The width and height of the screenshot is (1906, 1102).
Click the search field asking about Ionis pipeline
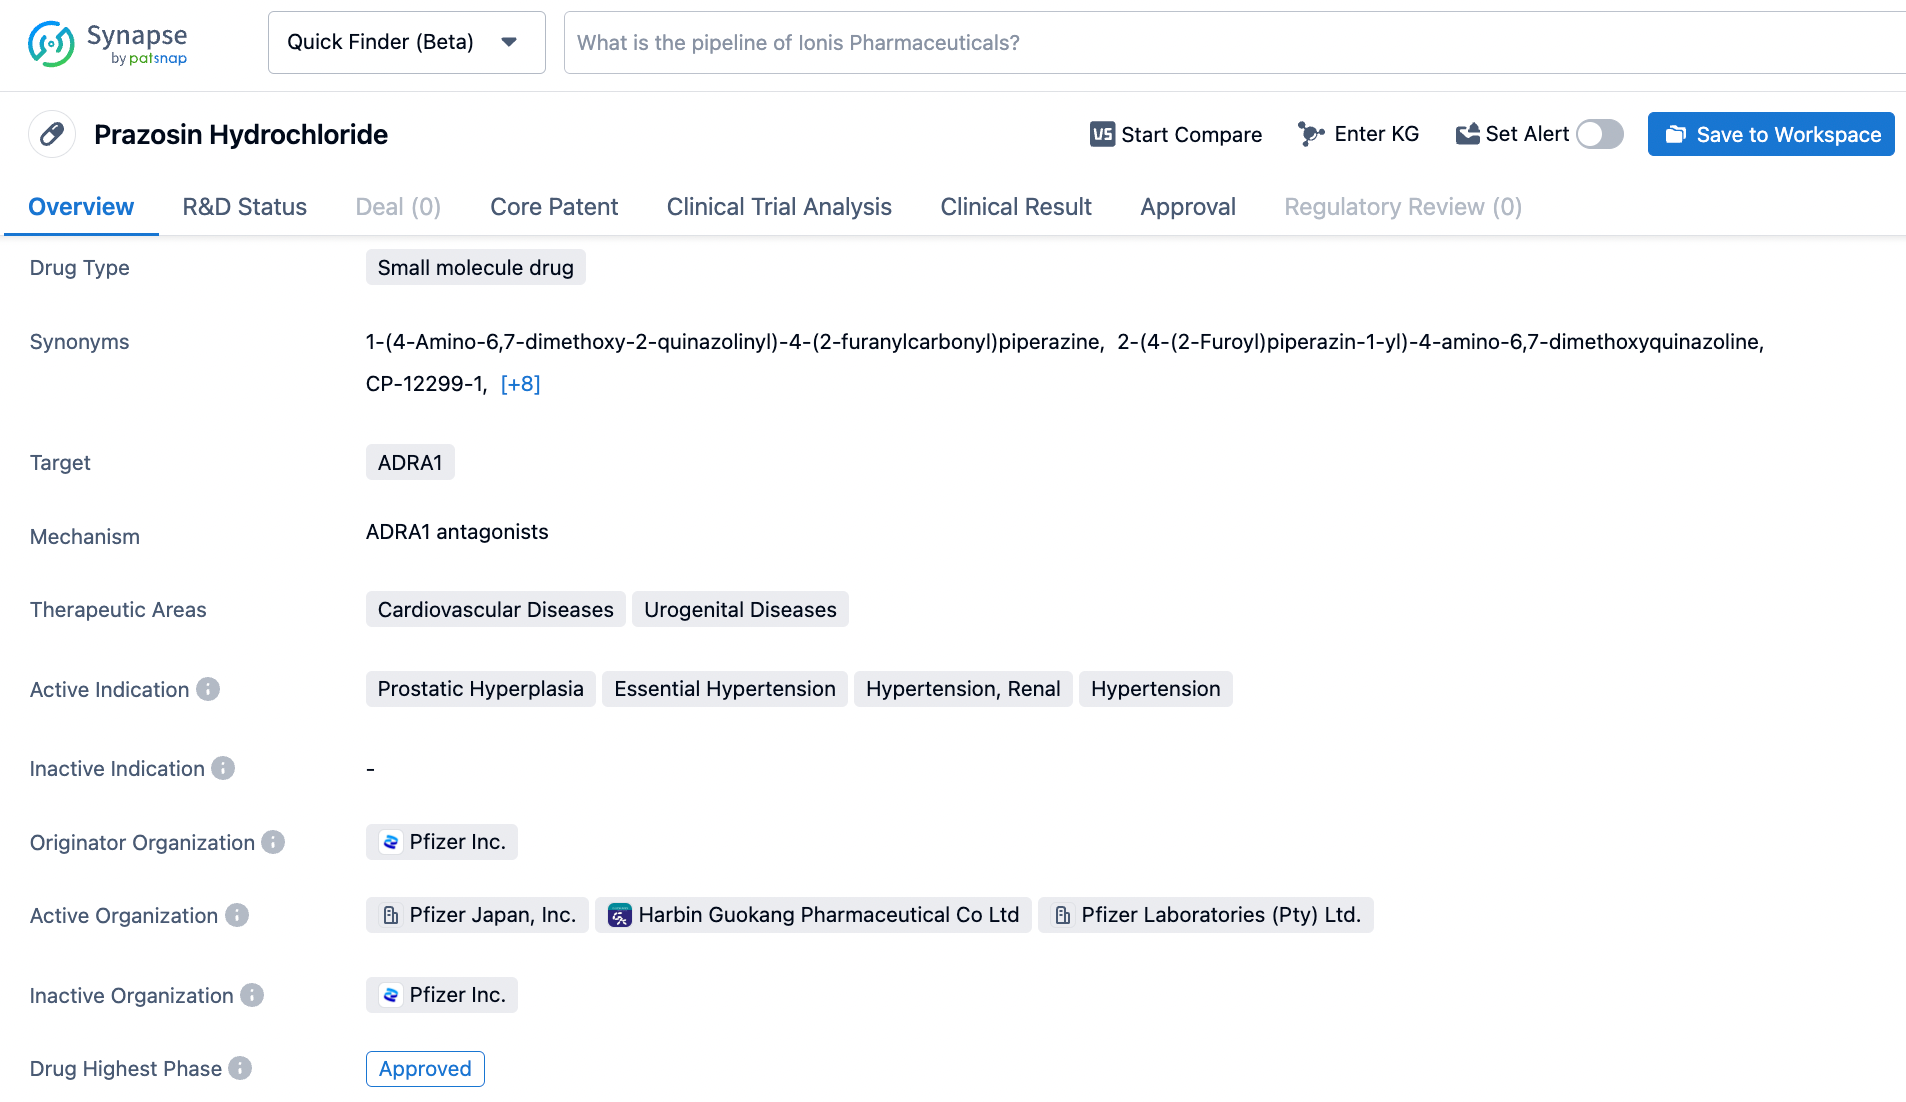pyautogui.click(x=1200, y=42)
